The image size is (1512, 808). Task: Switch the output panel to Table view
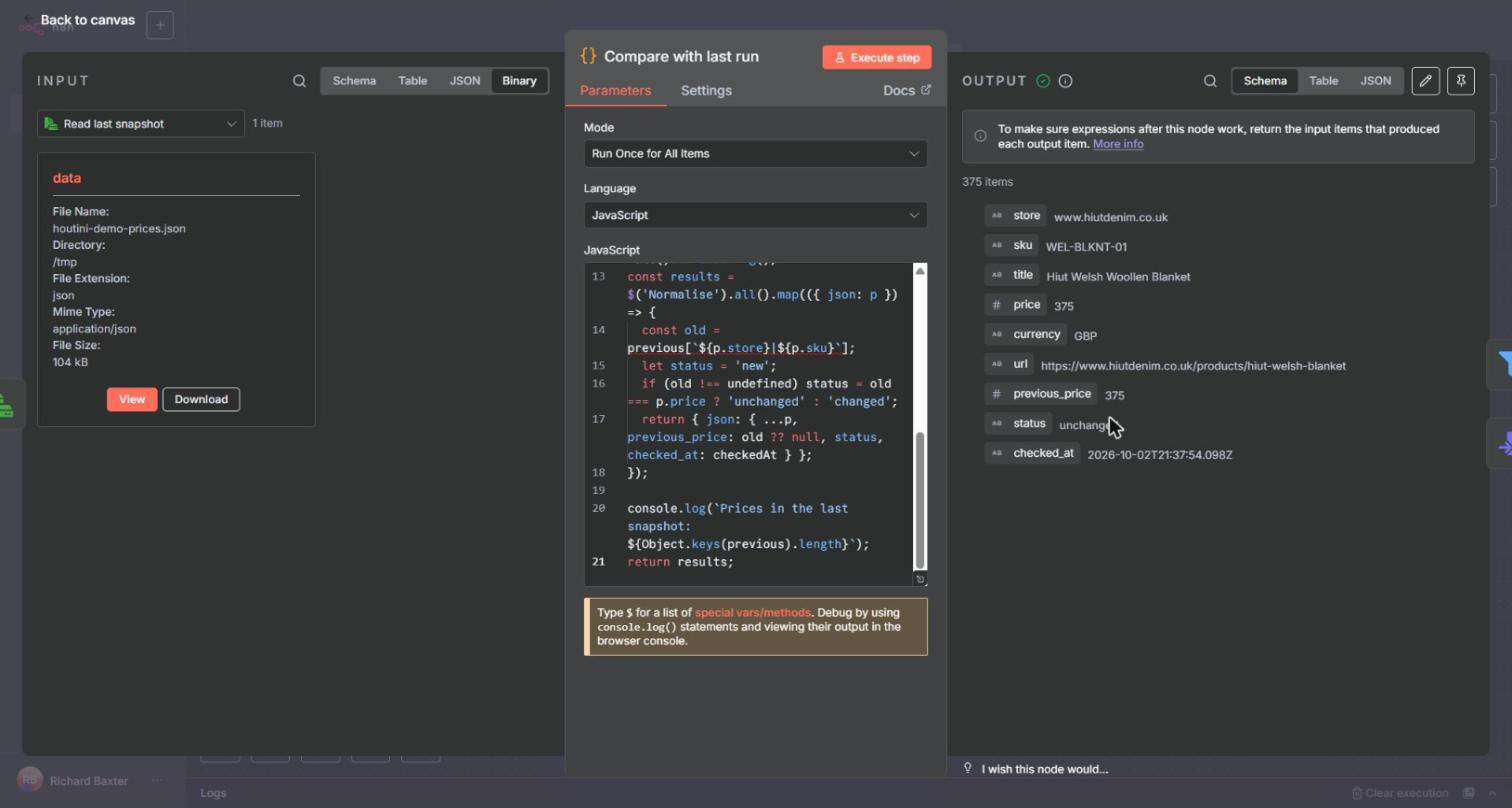tap(1324, 81)
